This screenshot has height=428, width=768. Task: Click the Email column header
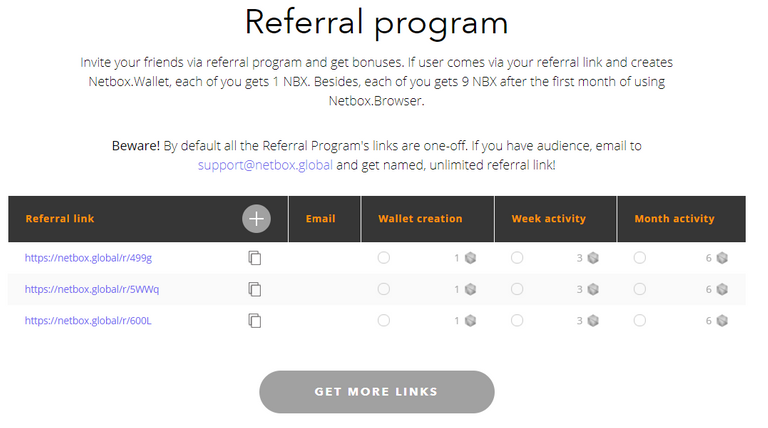pos(320,219)
